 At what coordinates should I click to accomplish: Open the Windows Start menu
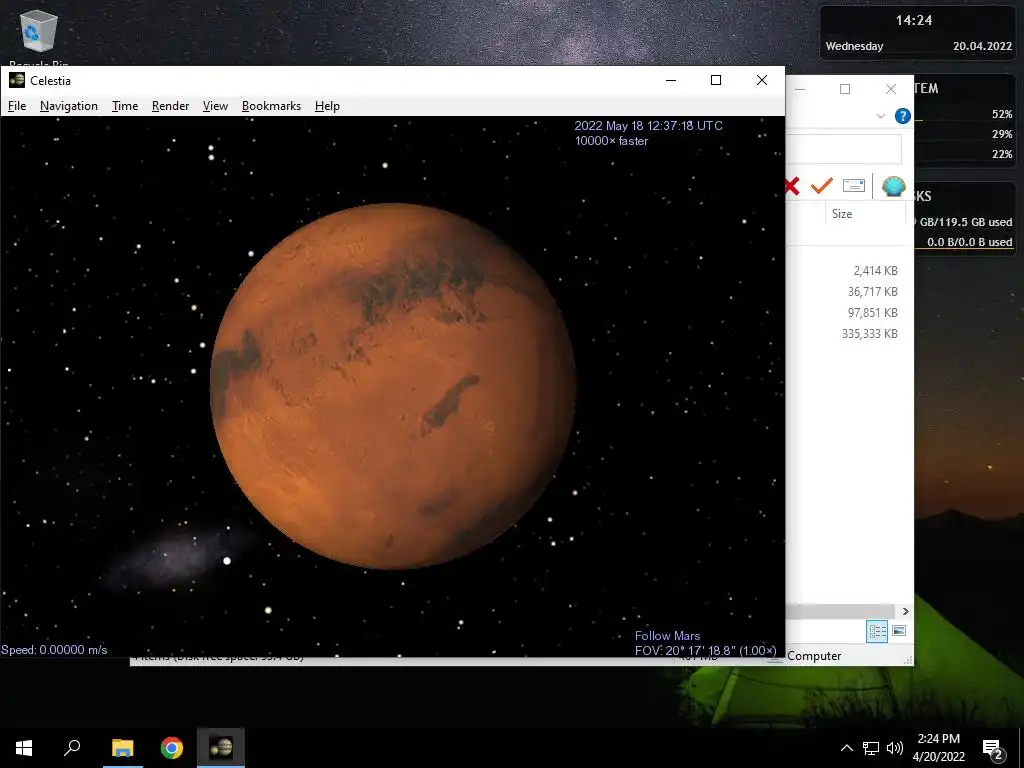coord(24,748)
